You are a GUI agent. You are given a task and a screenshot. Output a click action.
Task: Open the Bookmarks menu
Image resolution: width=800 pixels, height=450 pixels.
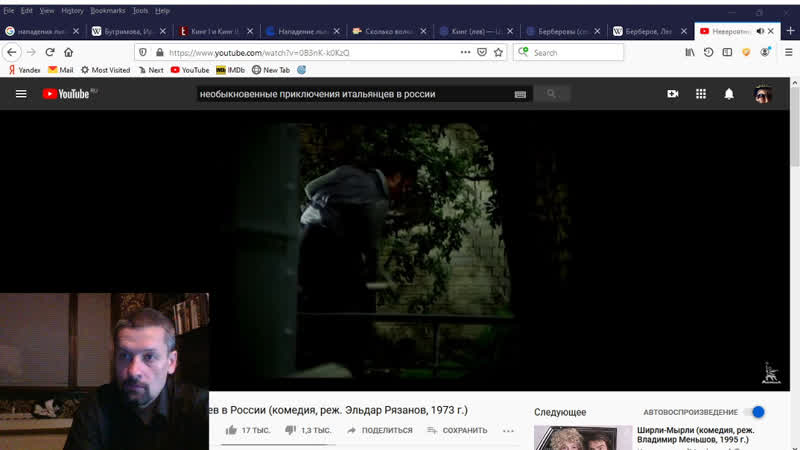(x=108, y=10)
